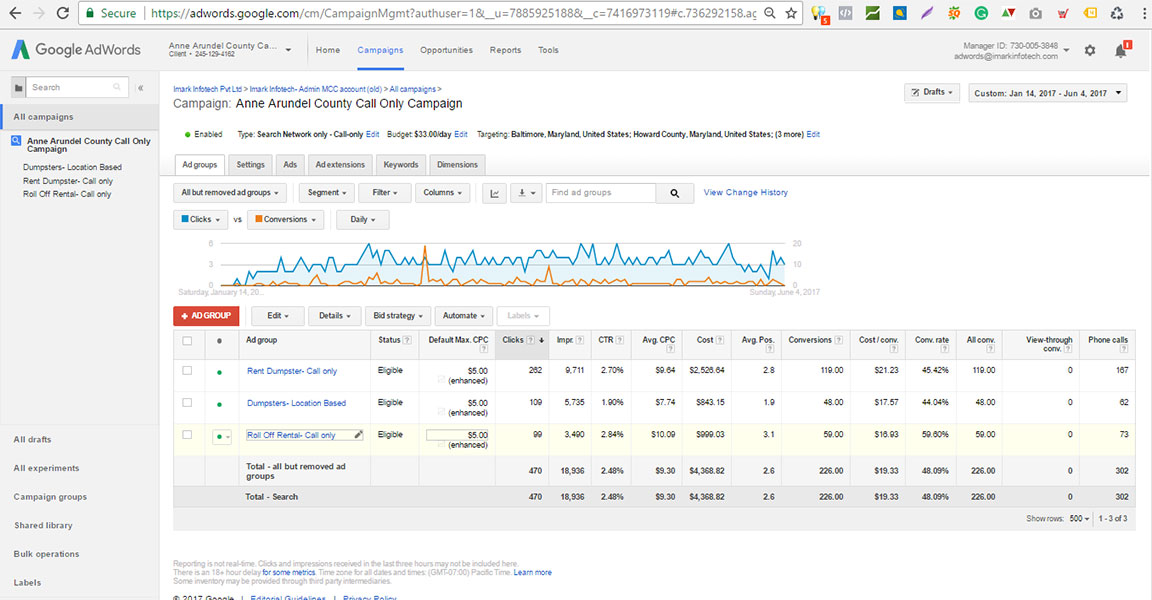Open the Segment dropdown
This screenshot has width=1152, height=600.
(x=327, y=193)
